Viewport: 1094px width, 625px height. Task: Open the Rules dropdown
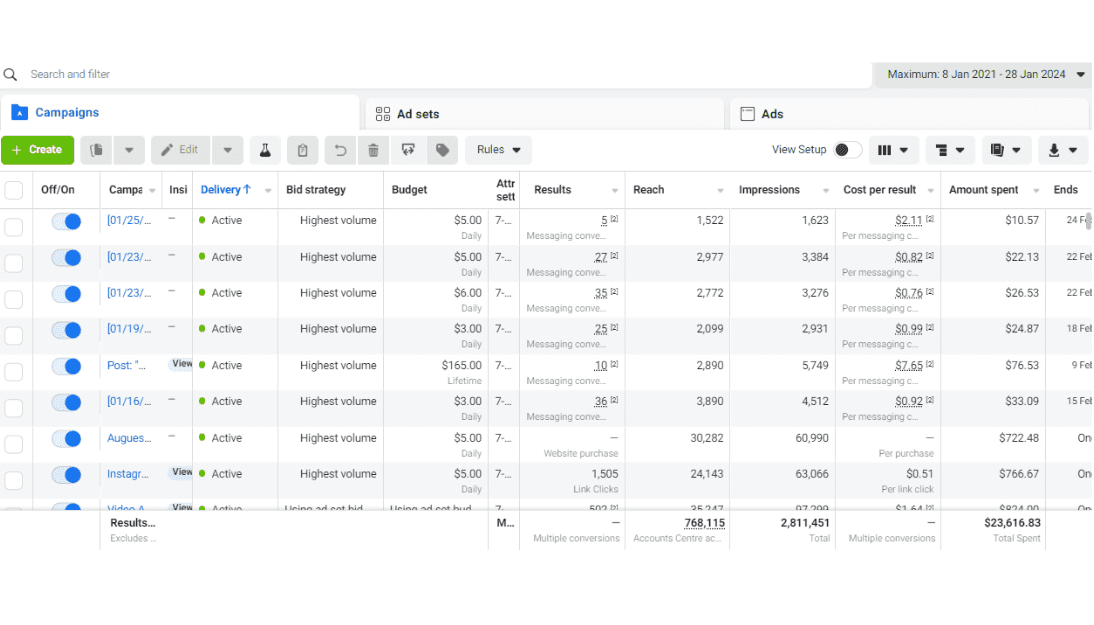point(498,150)
